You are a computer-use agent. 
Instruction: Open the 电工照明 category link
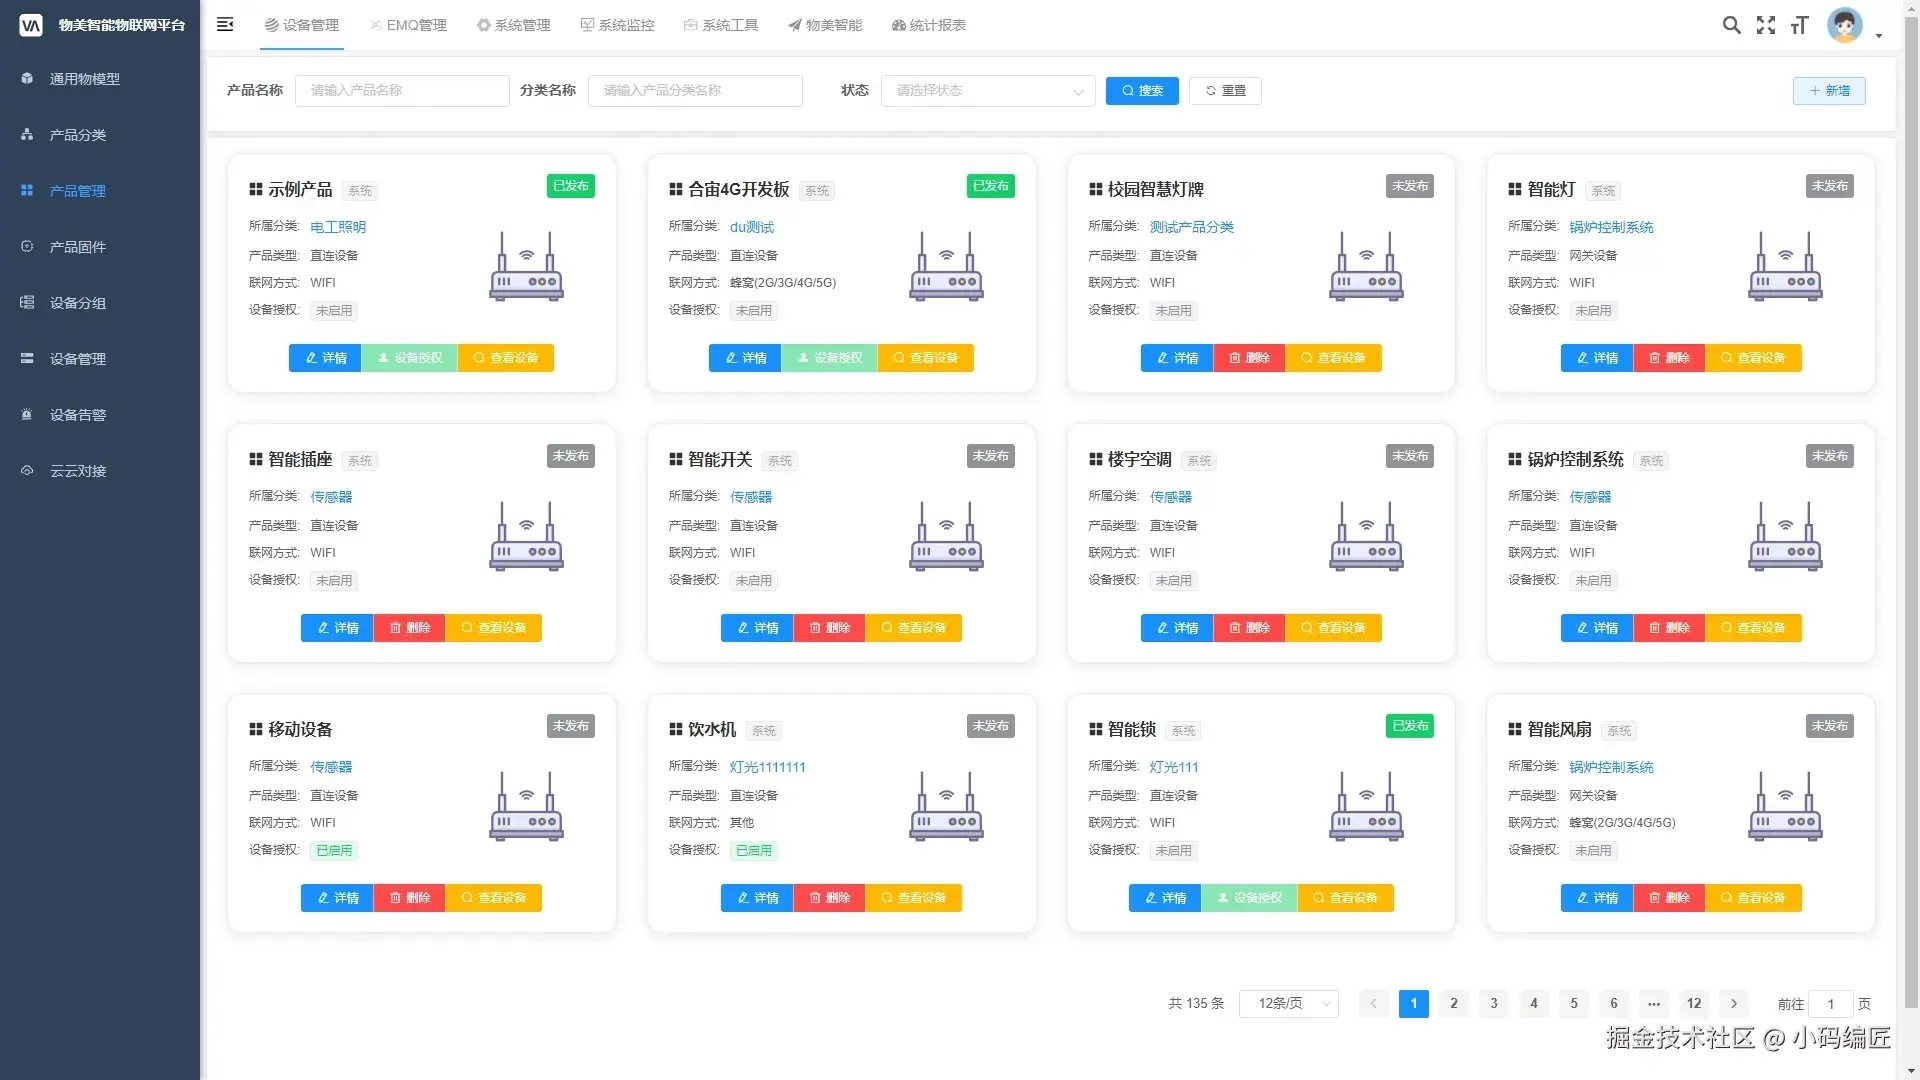[x=338, y=227]
